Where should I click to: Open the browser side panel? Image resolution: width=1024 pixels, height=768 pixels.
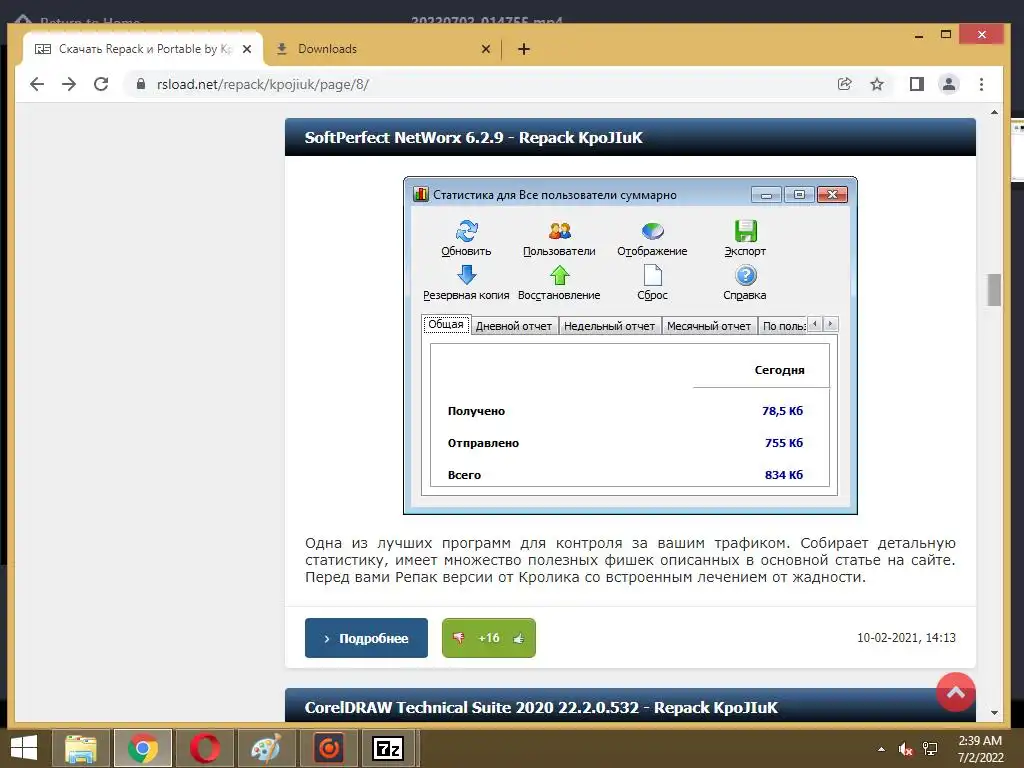(917, 84)
